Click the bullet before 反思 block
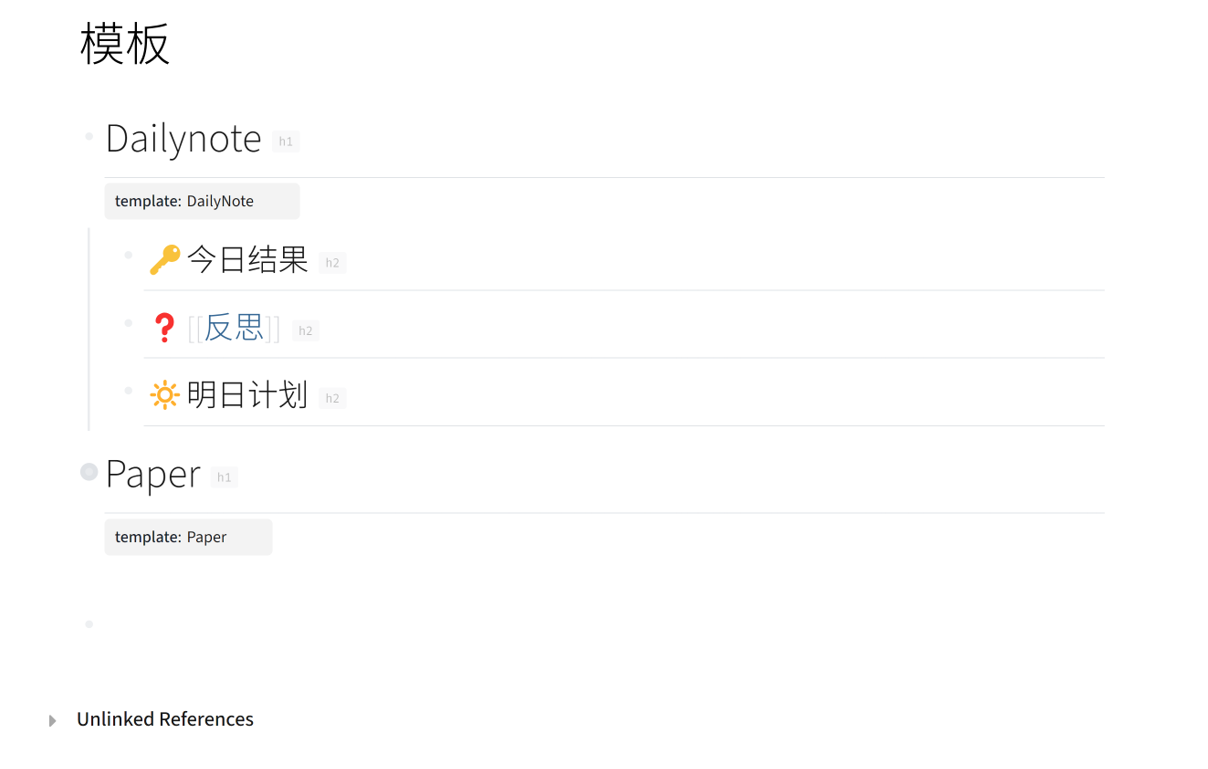 [x=128, y=322]
